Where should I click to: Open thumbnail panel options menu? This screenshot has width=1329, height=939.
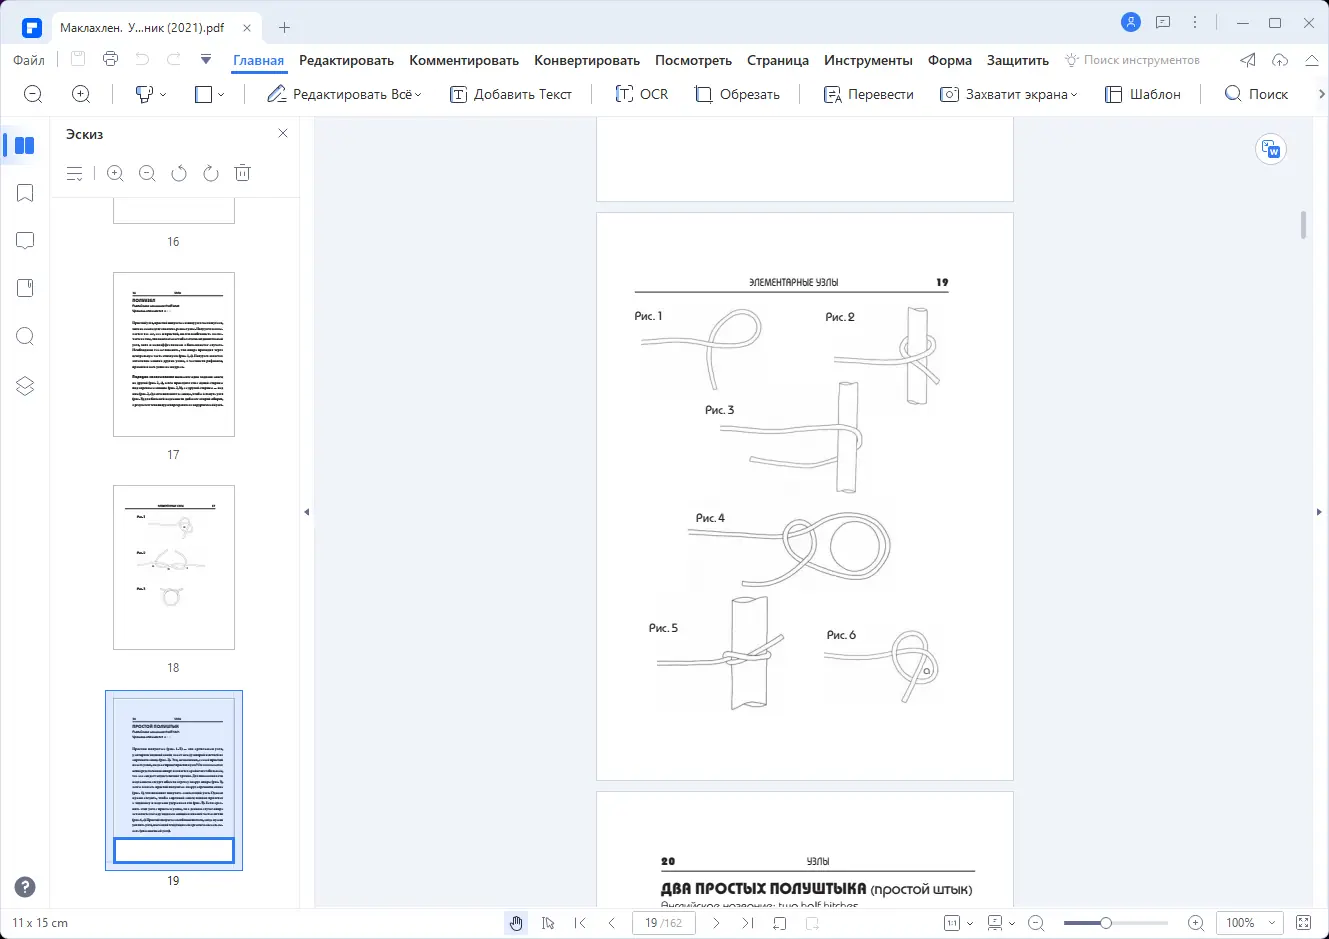(75, 173)
